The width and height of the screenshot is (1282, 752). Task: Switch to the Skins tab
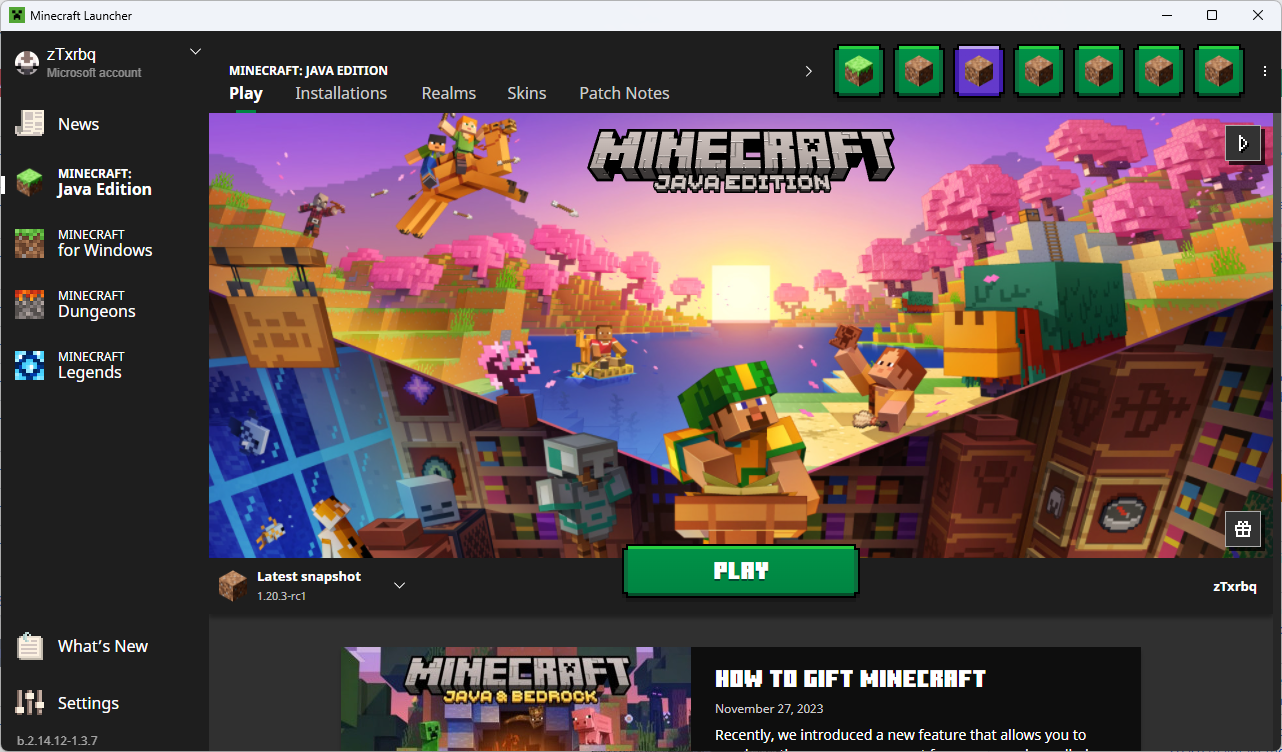coord(527,93)
